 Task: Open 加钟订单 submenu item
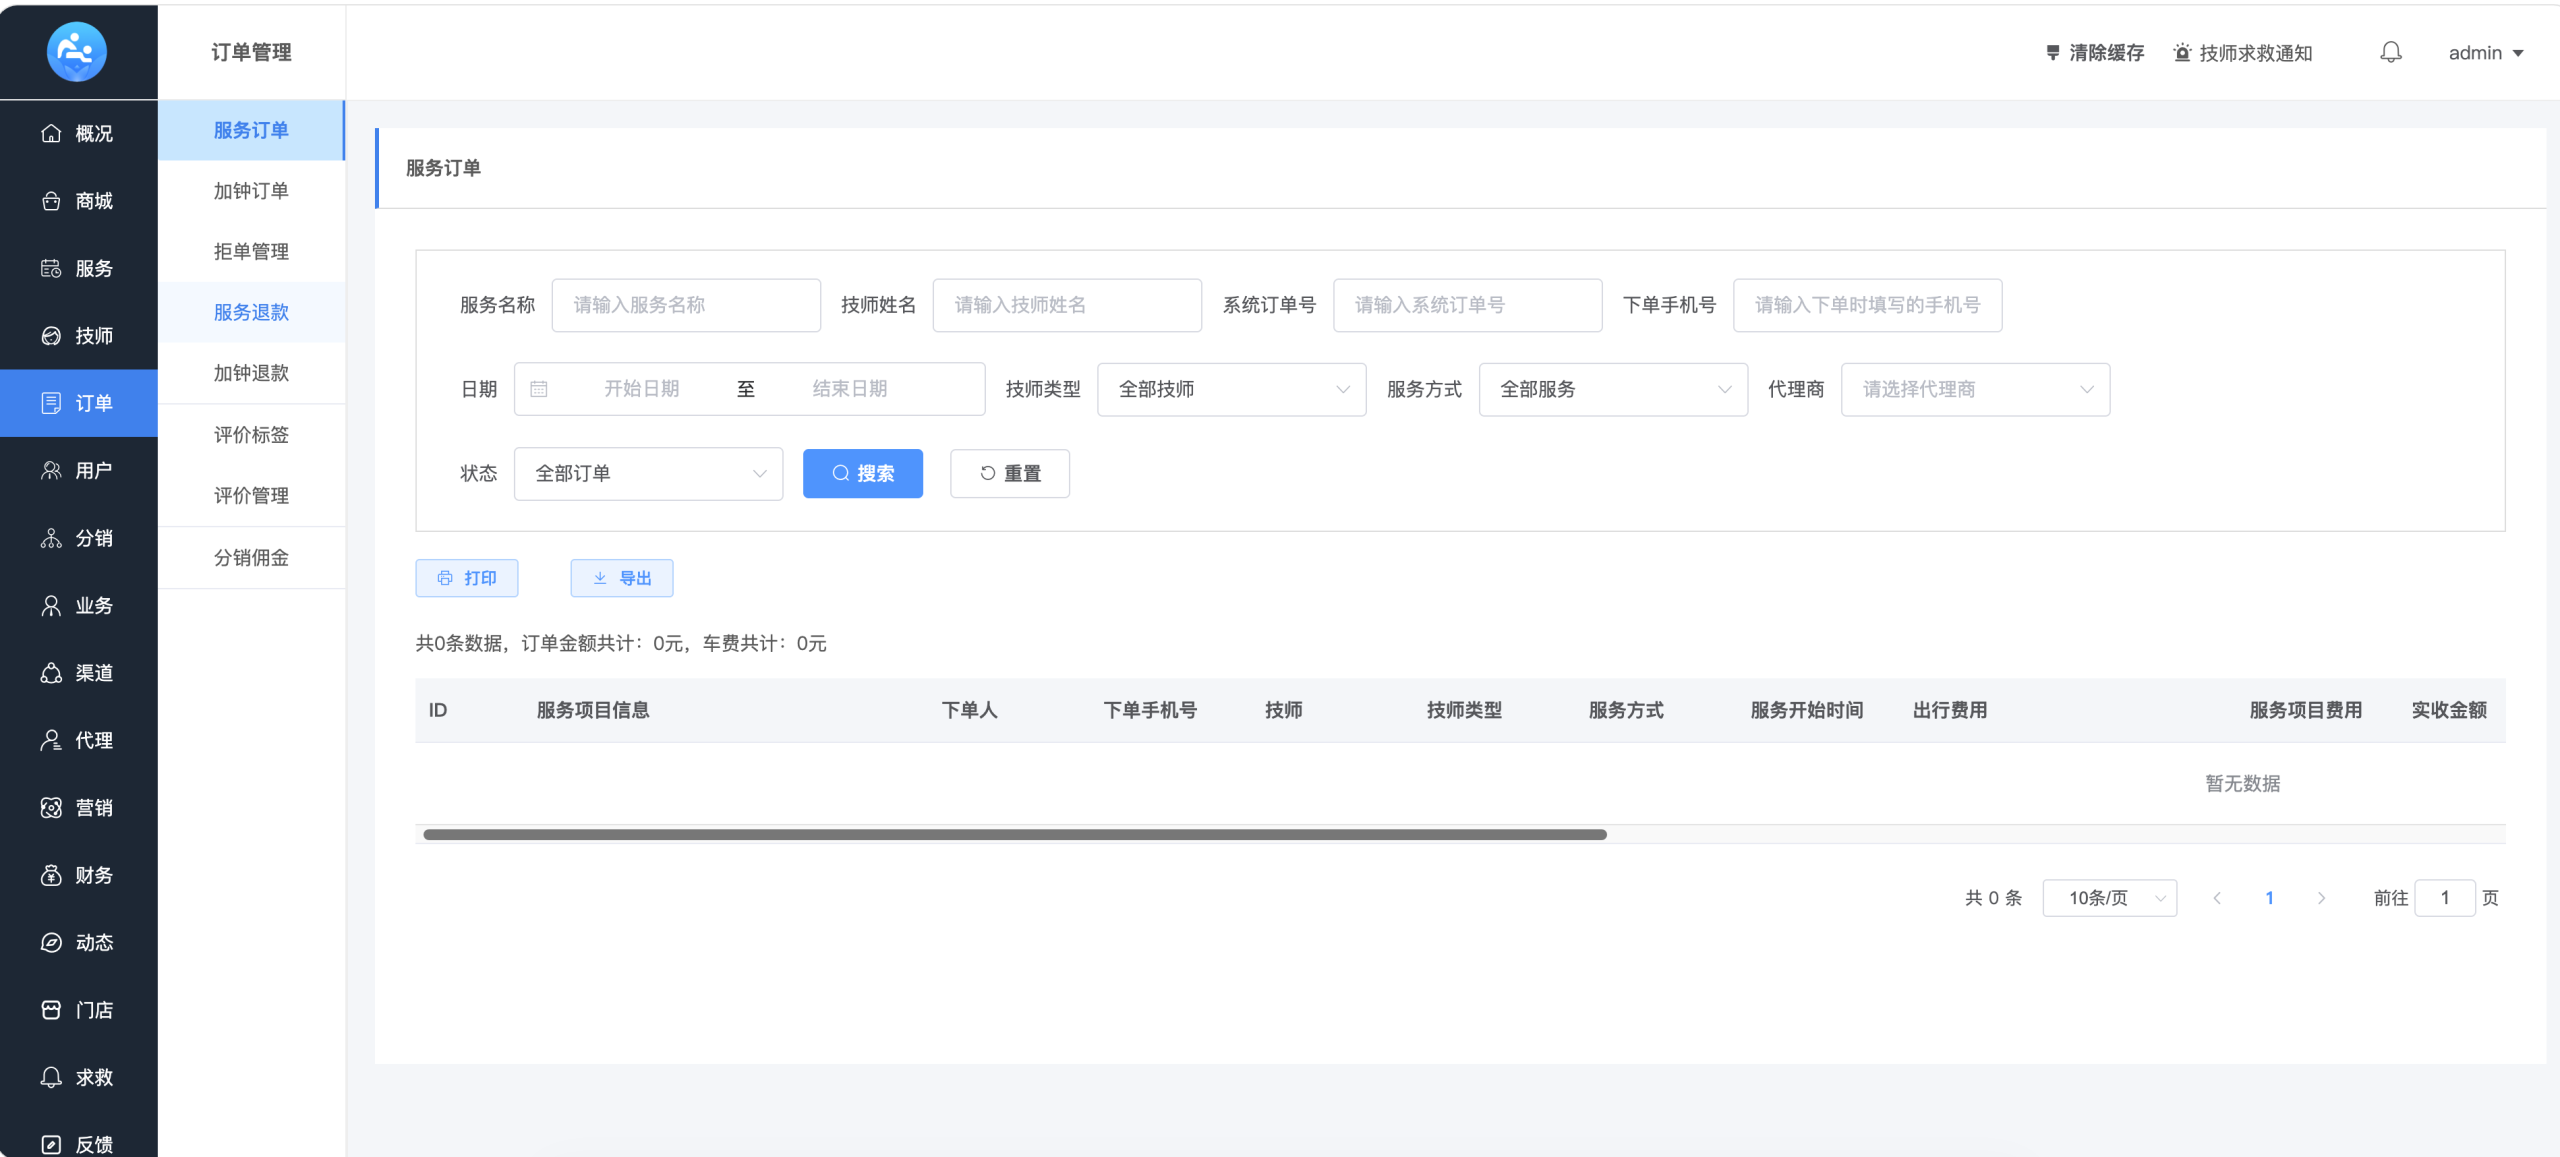(251, 191)
